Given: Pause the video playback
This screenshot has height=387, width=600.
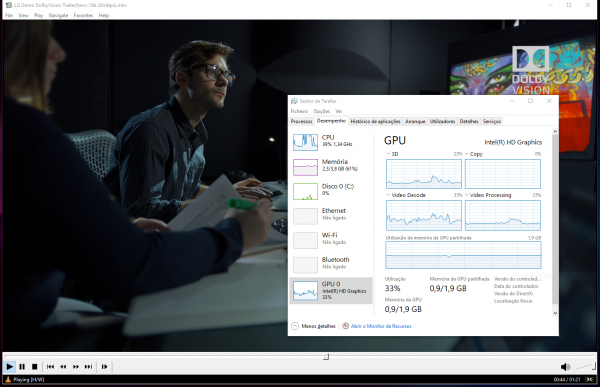Looking at the screenshot, I should 22,367.
